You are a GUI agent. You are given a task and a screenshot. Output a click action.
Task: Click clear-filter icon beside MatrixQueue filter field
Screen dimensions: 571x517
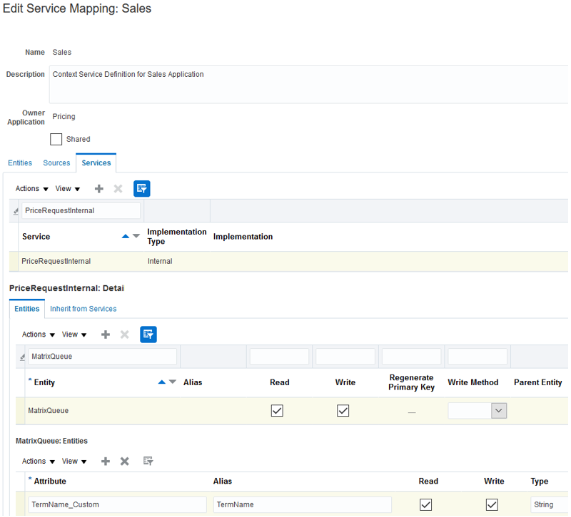(23, 357)
